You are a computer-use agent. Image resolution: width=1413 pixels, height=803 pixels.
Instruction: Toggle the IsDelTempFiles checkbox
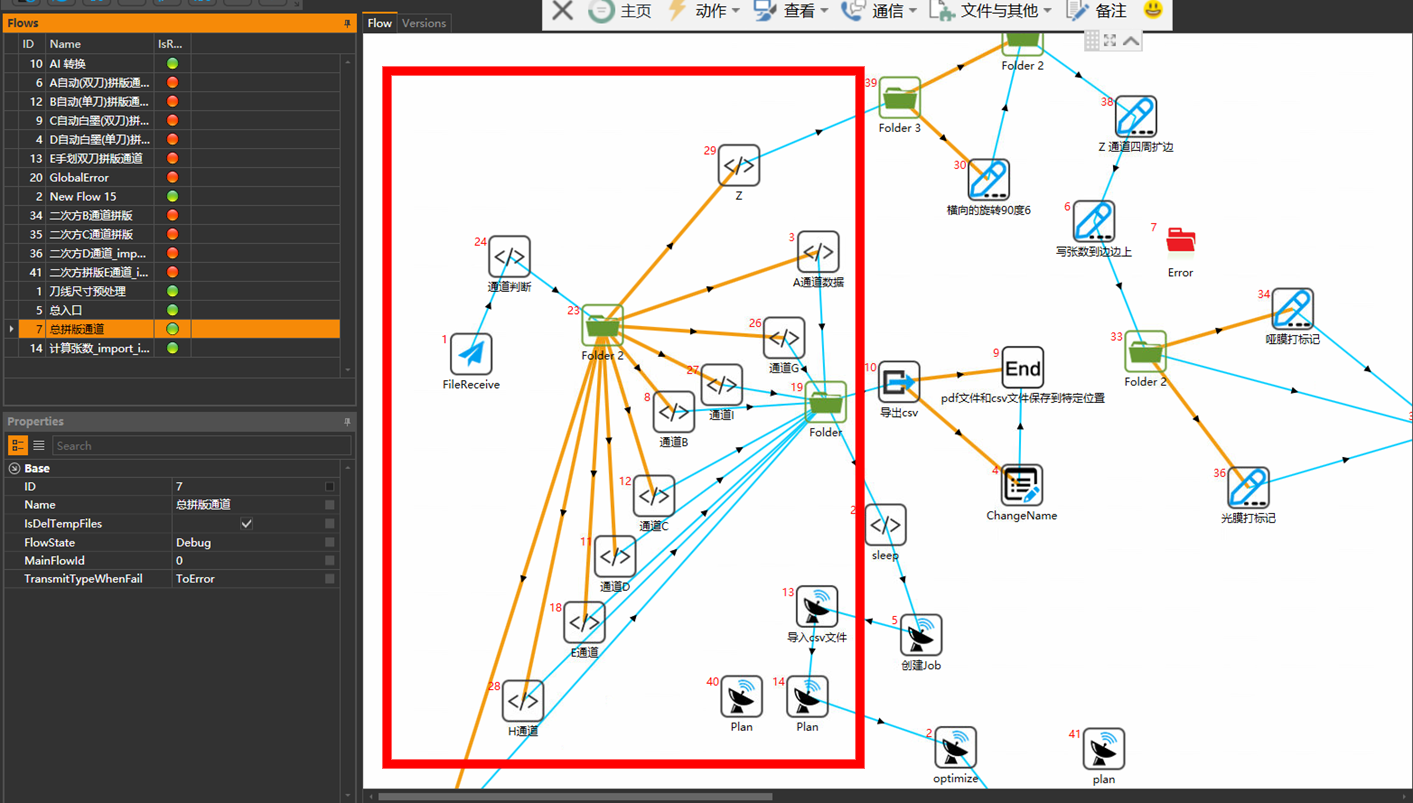tap(246, 524)
